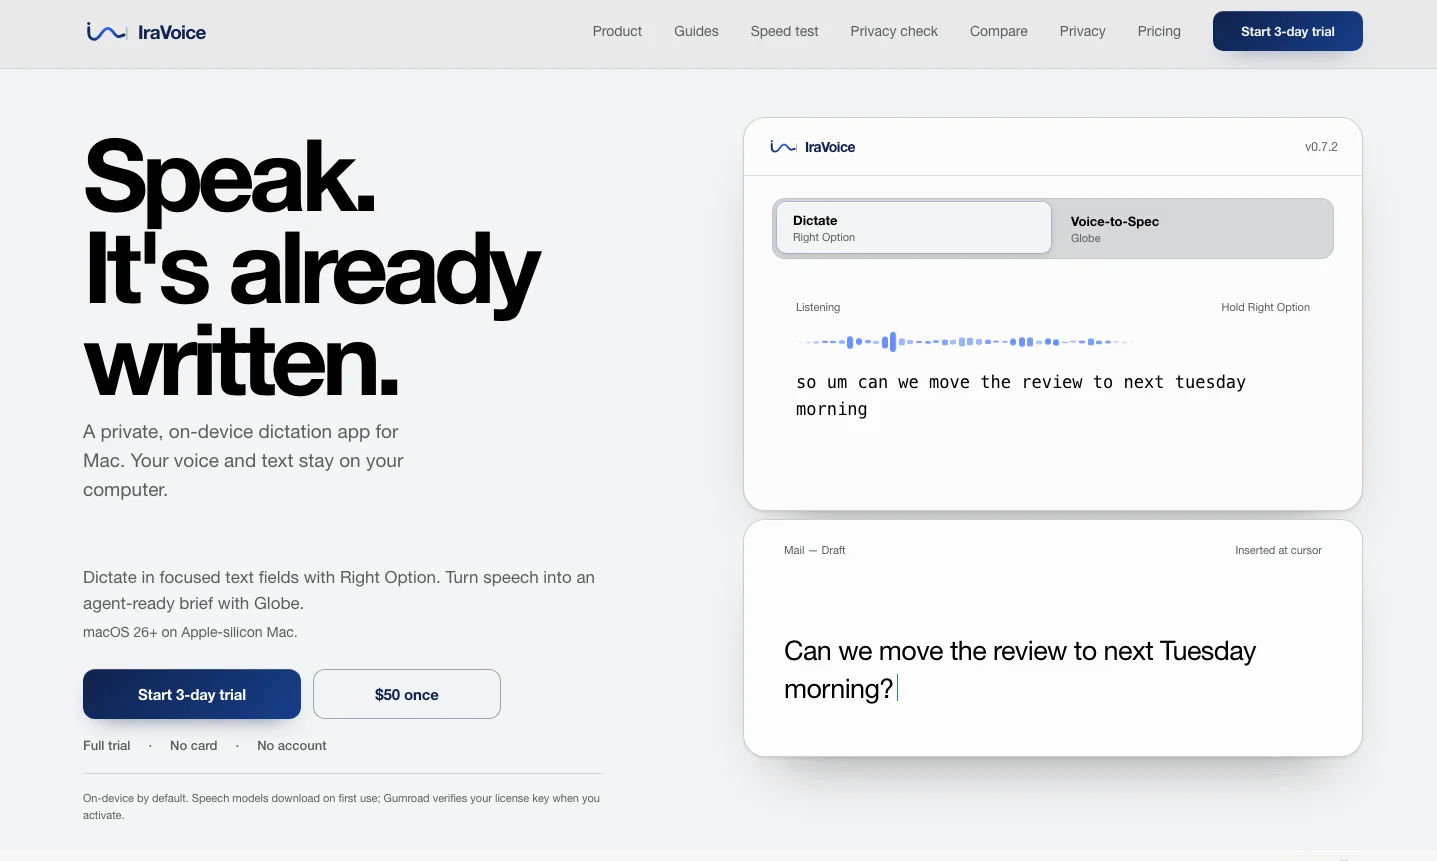1437x861 pixels.
Task: Go to the Pricing page
Action: point(1159,31)
